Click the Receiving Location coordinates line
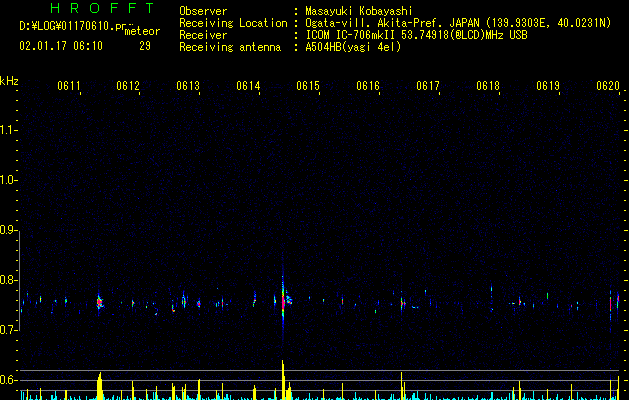This screenshot has height=400, width=629. [458, 23]
